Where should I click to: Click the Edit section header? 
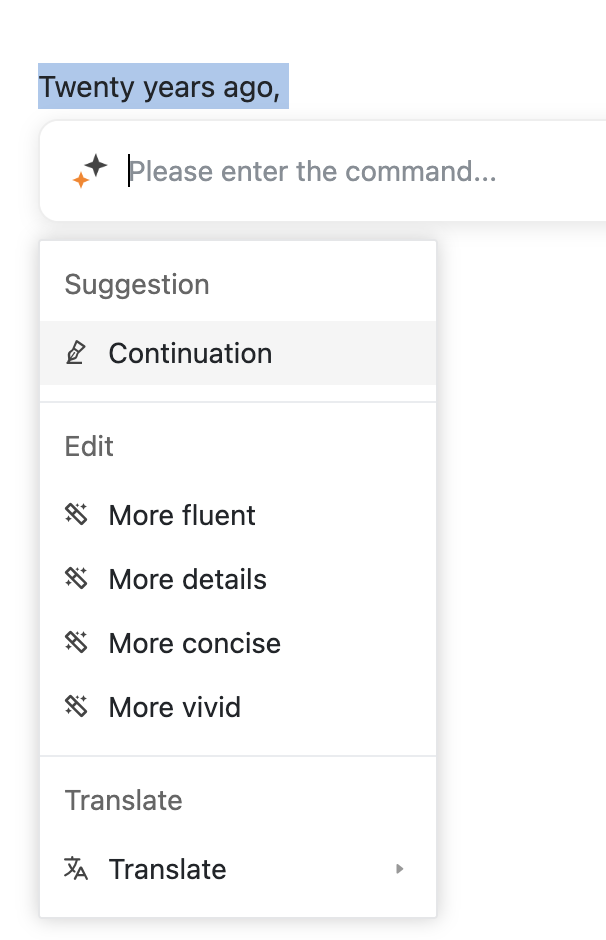90,446
